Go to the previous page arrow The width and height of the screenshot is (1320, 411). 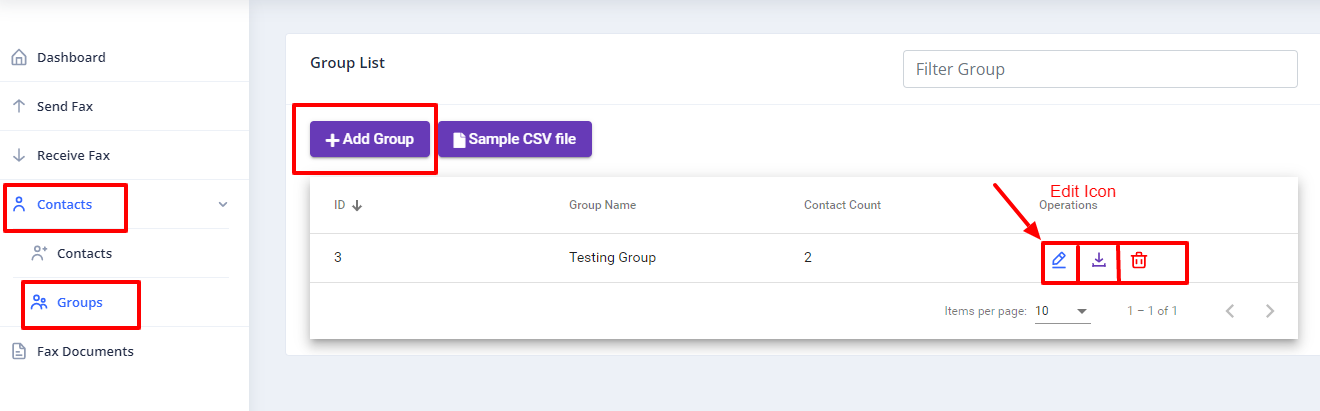pyautogui.click(x=1230, y=311)
